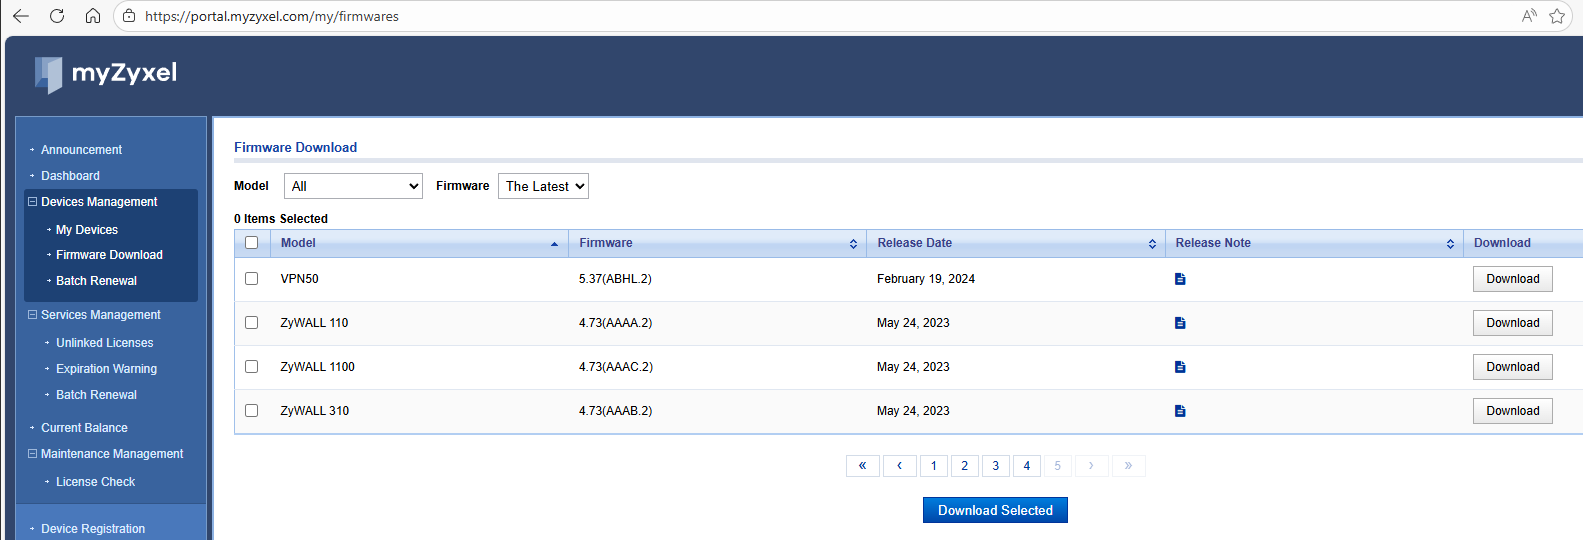This screenshot has height=540, width=1583.
Task: Click the browser address bar URL
Action: (272, 16)
